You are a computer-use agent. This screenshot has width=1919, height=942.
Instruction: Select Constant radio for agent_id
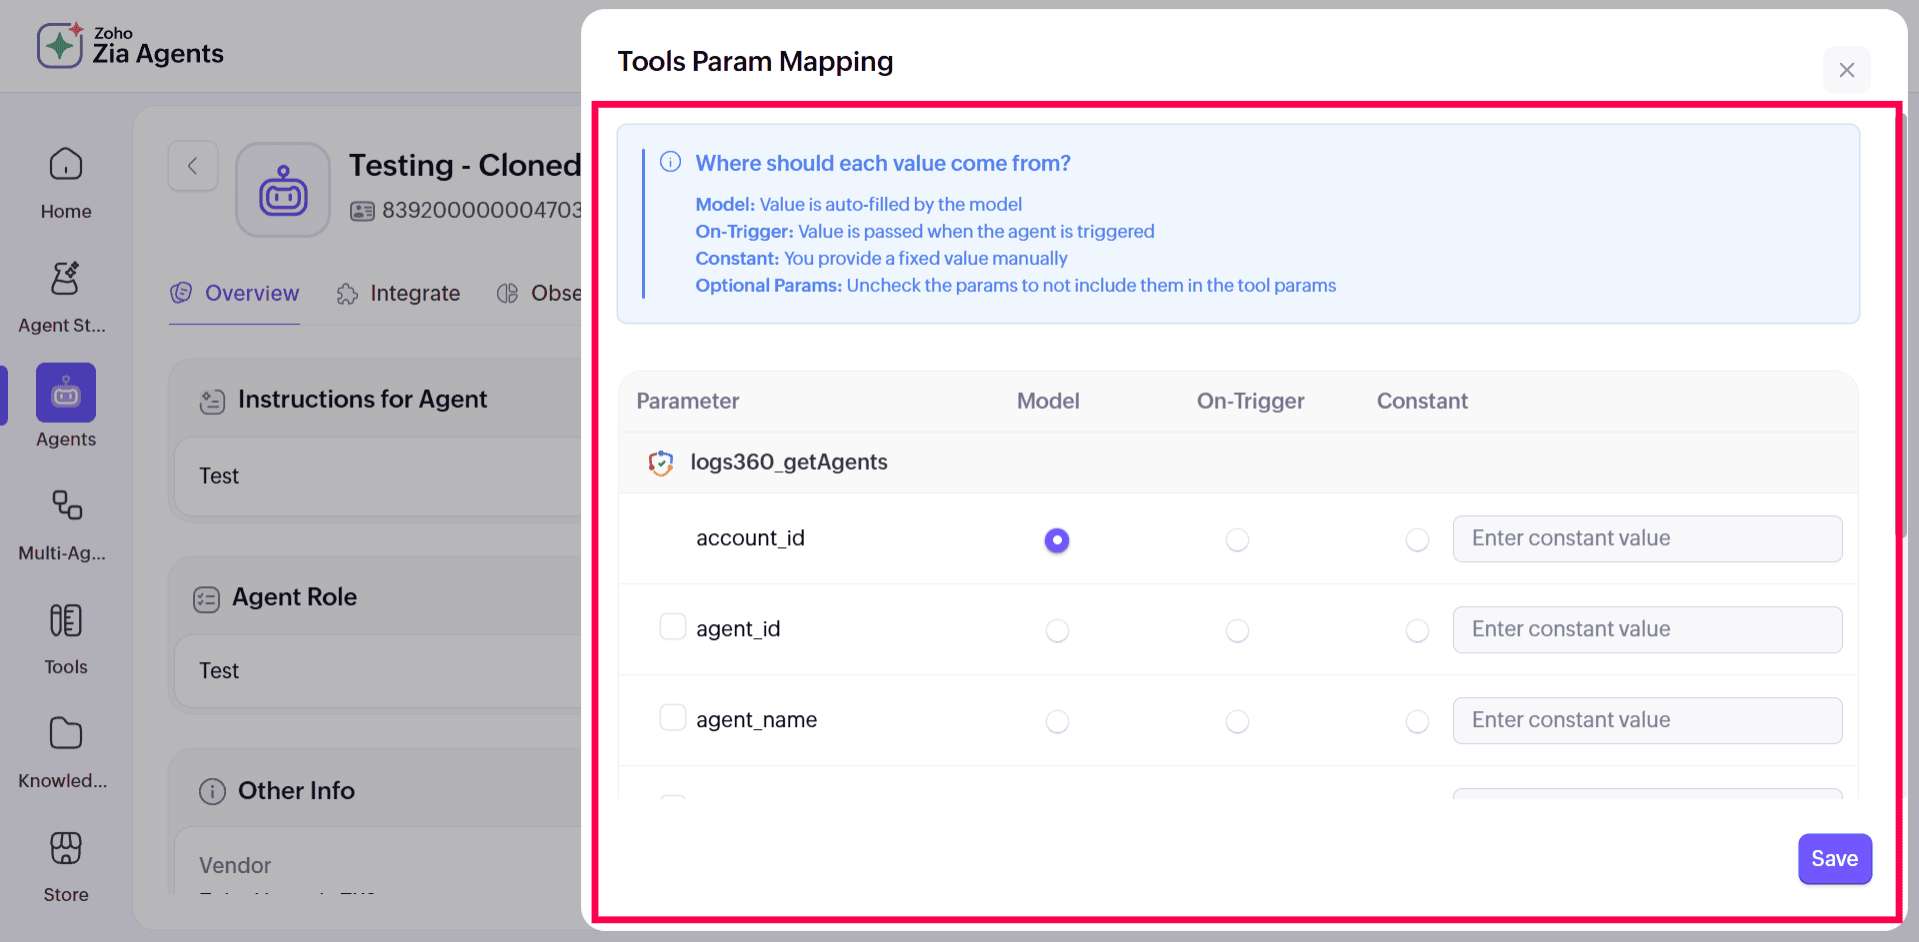tap(1417, 631)
